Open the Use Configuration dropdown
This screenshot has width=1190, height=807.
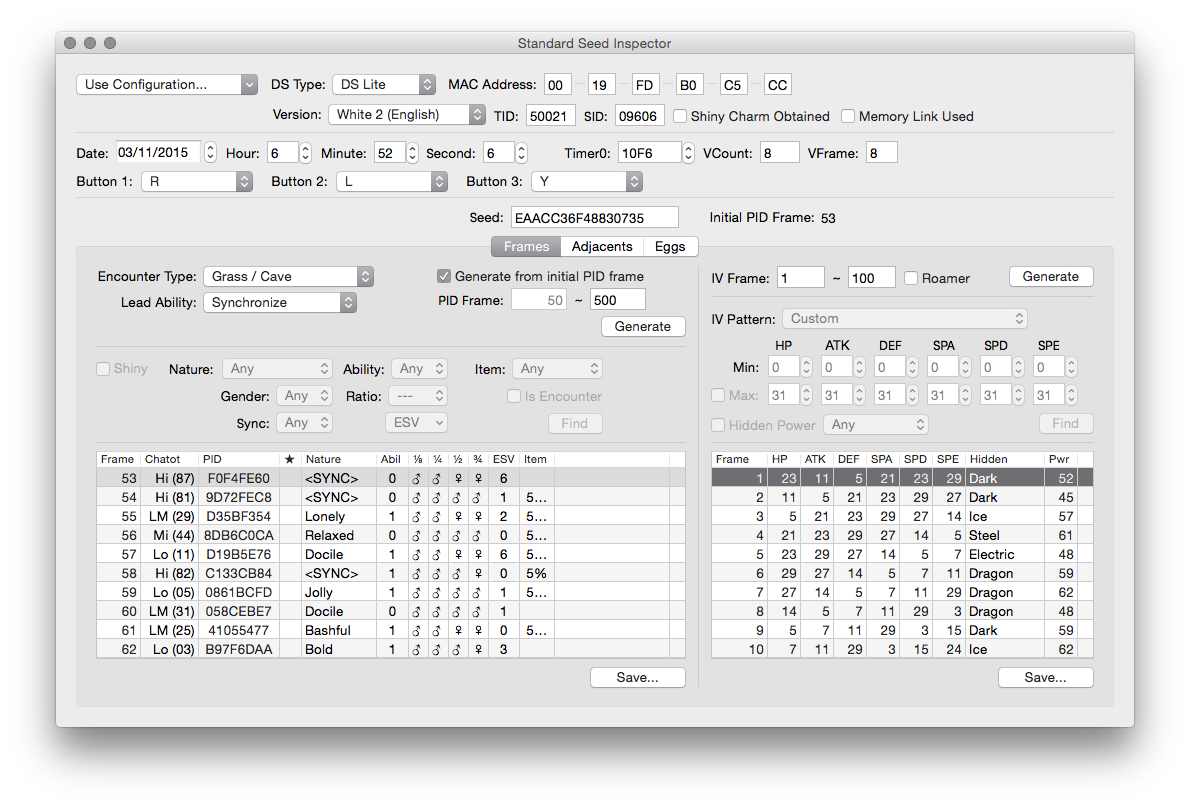[167, 85]
